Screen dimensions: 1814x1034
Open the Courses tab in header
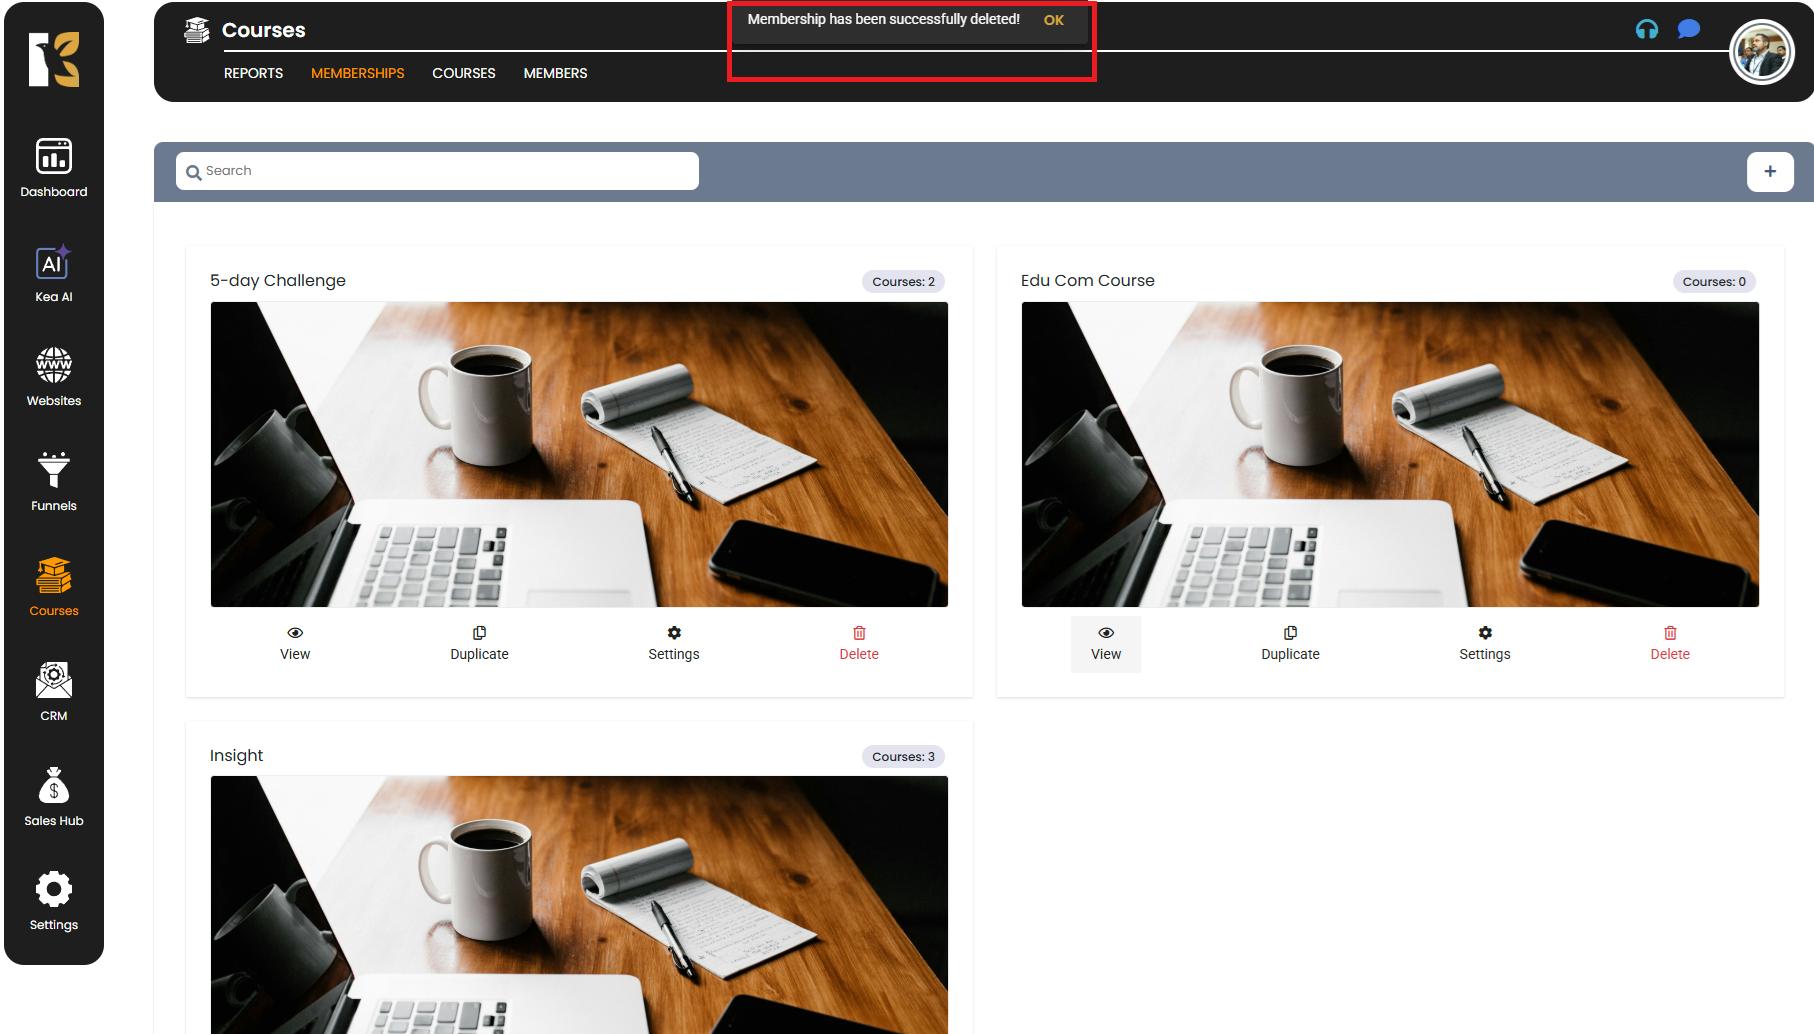[463, 73]
